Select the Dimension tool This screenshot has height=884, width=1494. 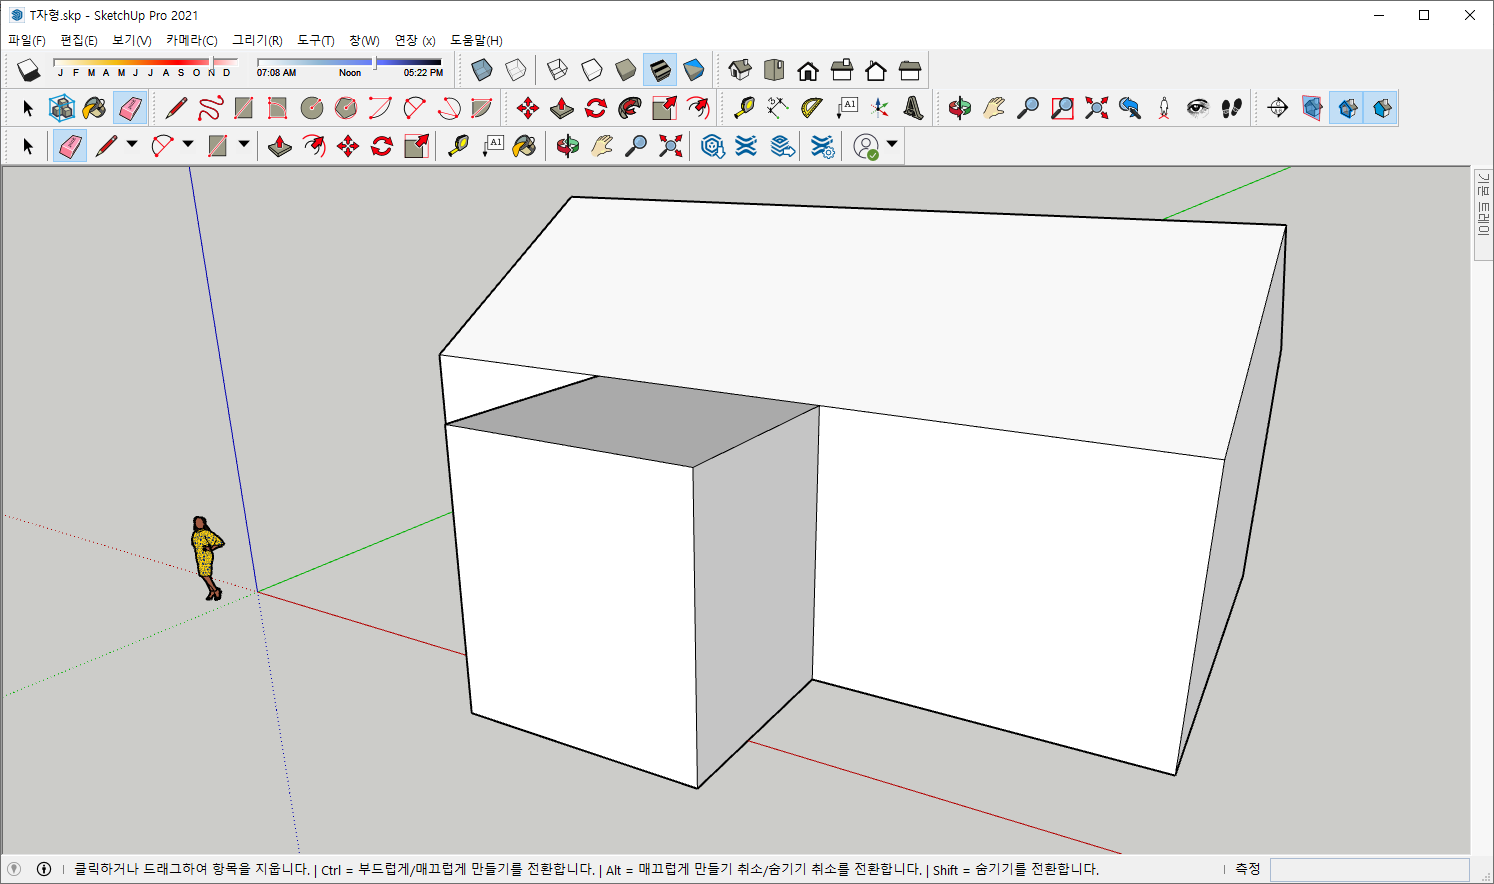pos(778,108)
